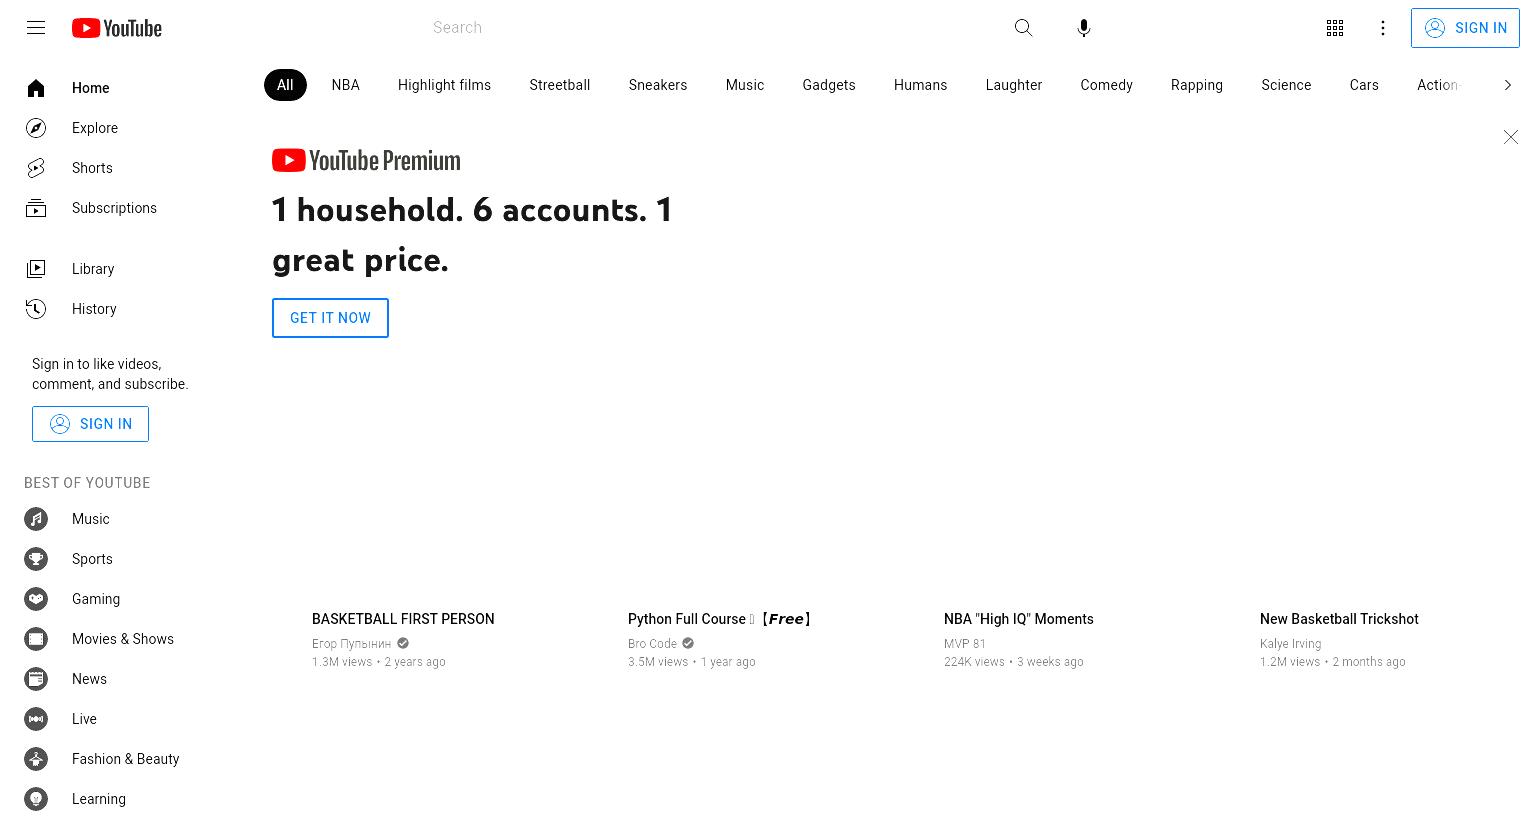Image resolution: width=1536 pixels, height=816 pixels.
Task: Show more category chips with right arrow
Action: click(x=1508, y=85)
